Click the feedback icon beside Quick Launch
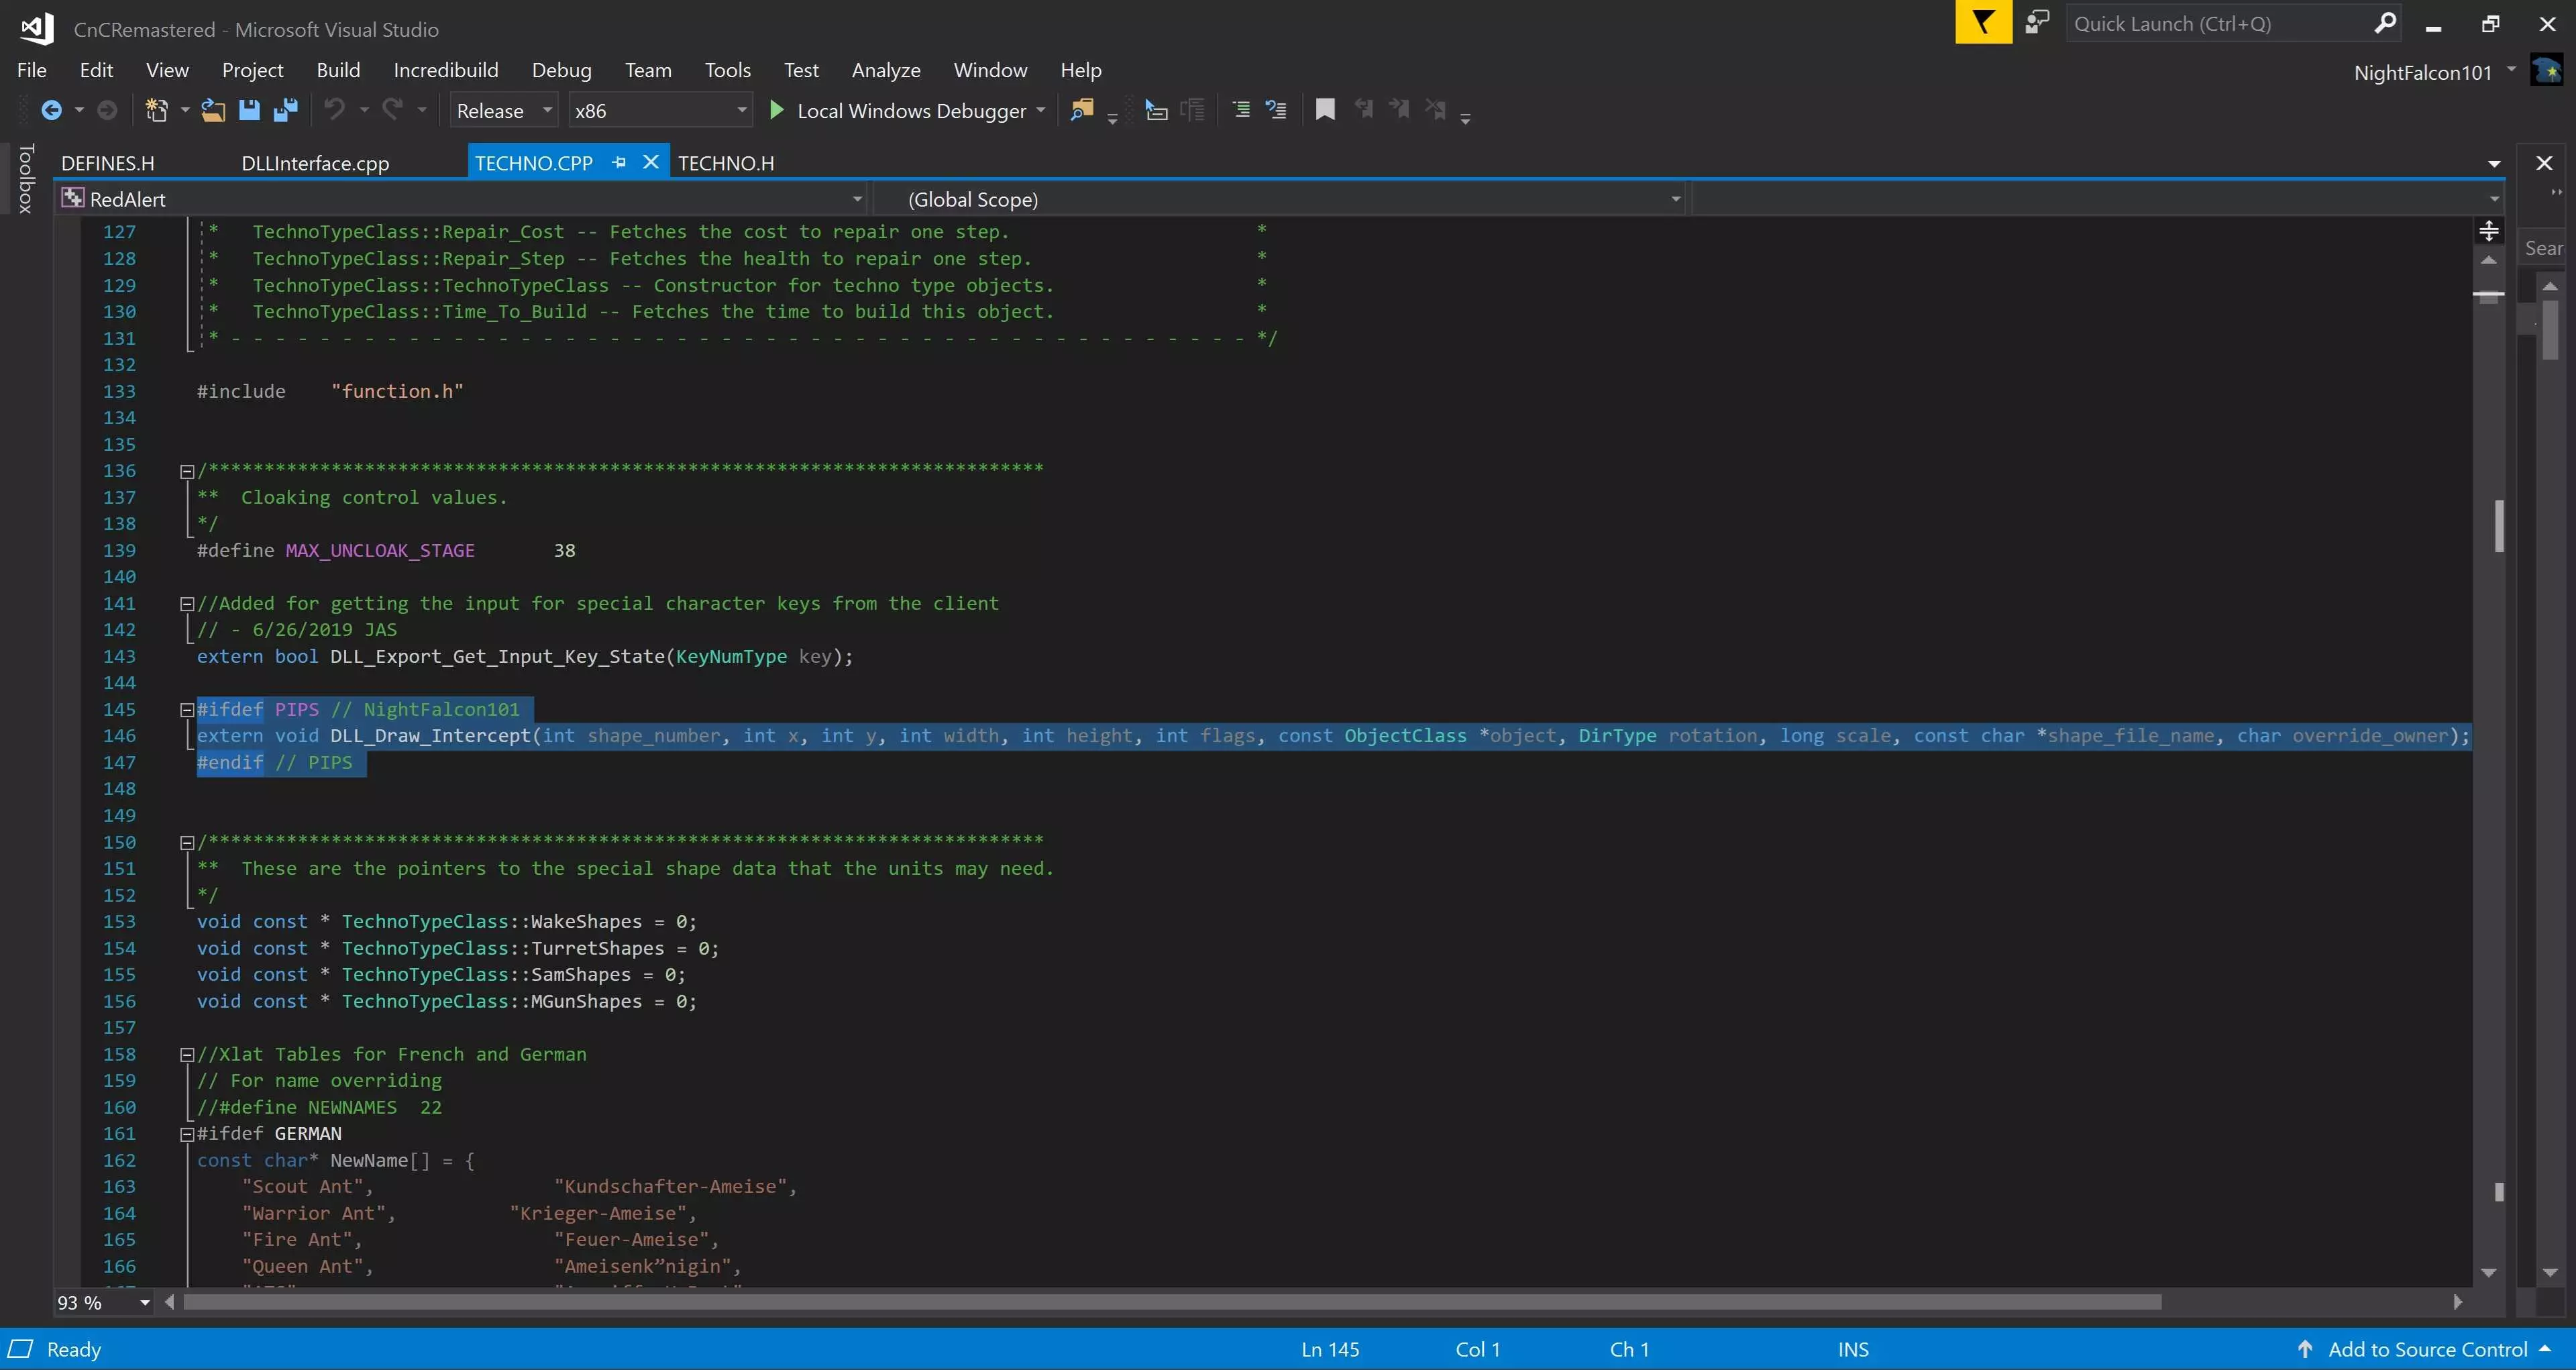This screenshot has width=2576, height=1370. (2037, 22)
